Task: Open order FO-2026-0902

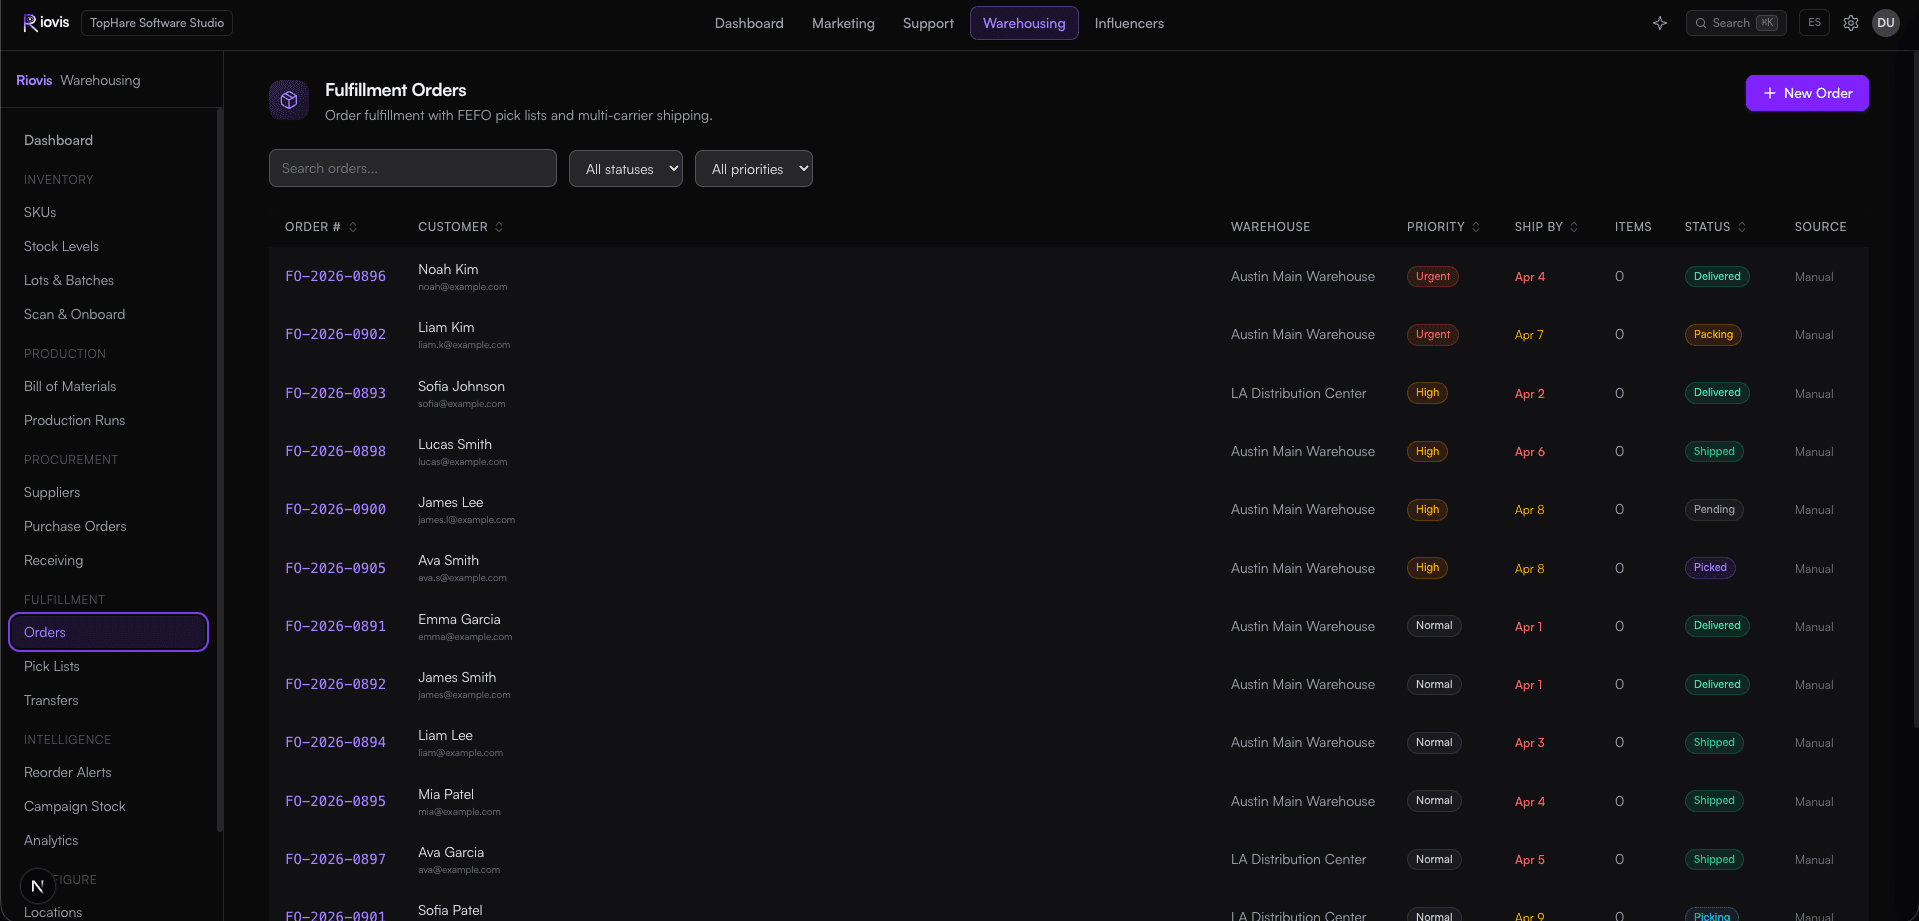Action: click(x=335, y=335)
